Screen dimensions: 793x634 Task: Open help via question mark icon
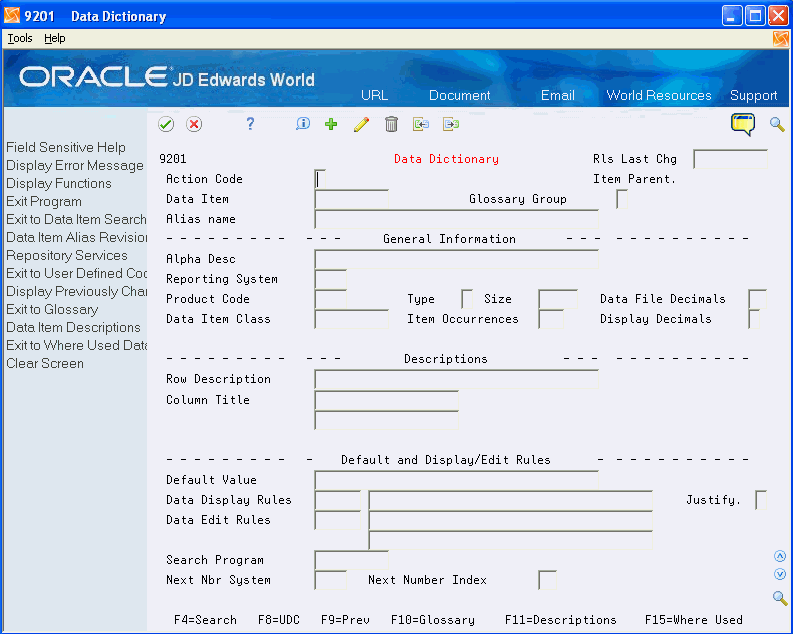point(250,124)
